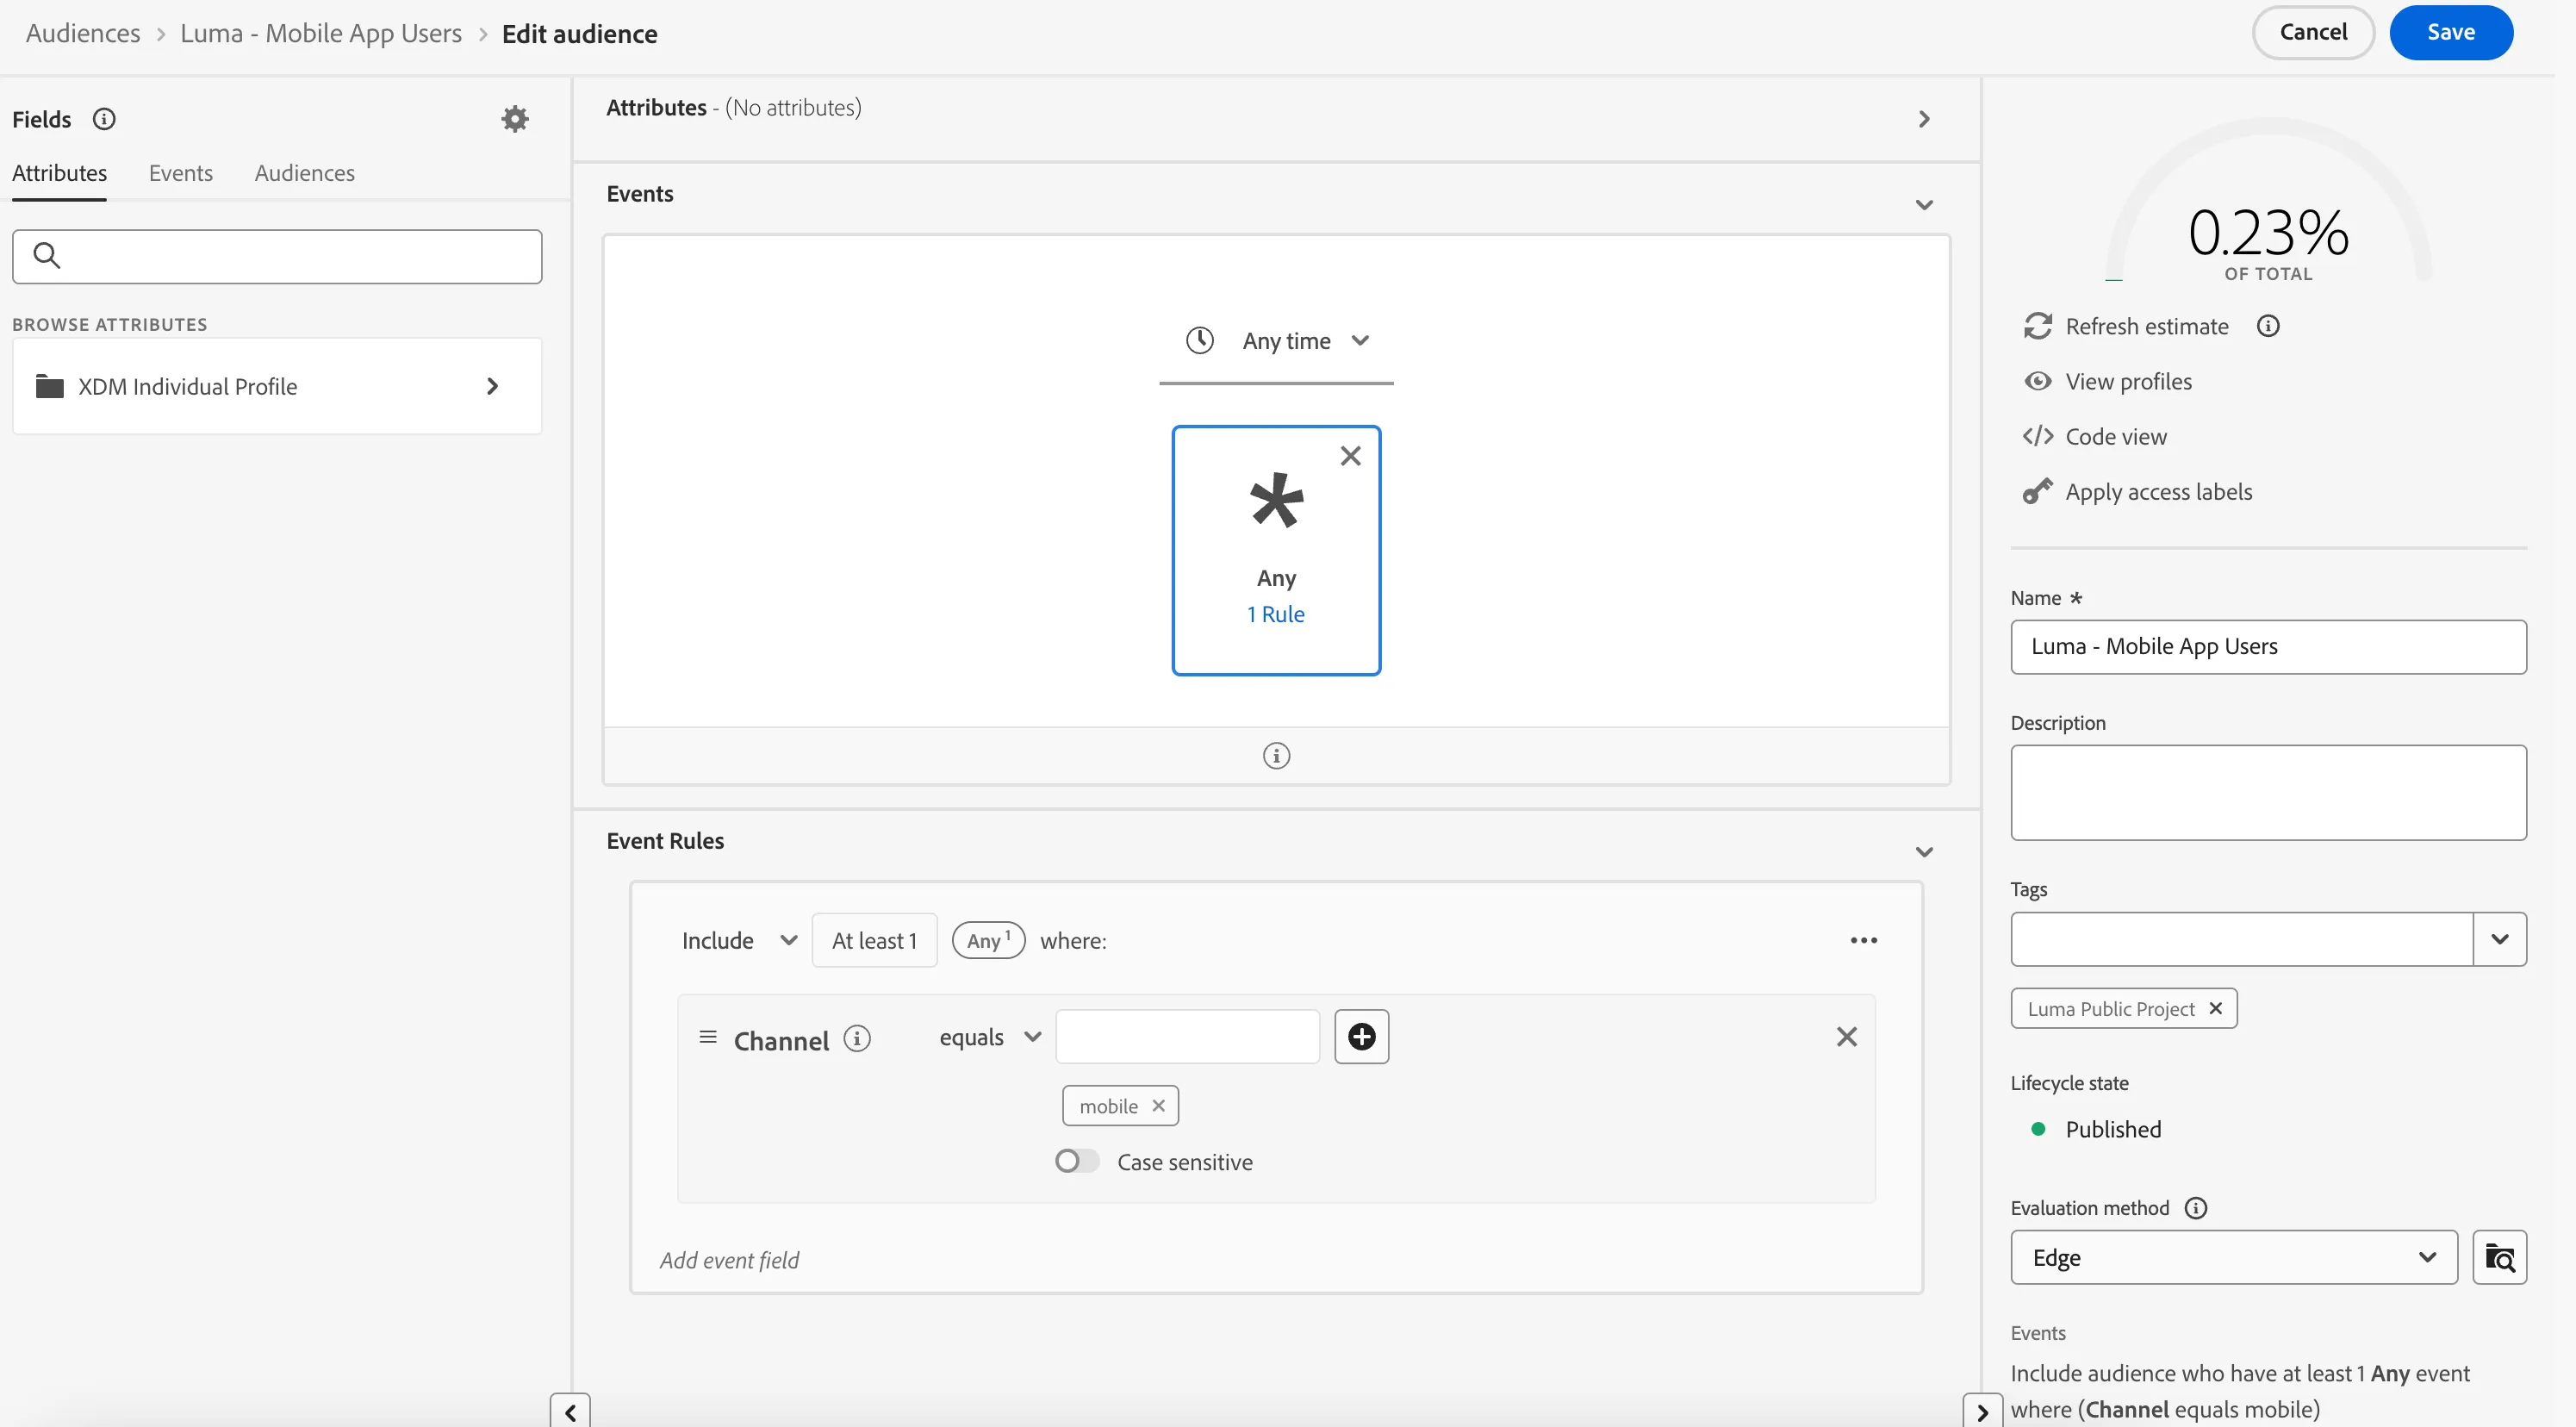Viewport: 2576px width, 1427px height.
Task: Open Luma - Mobile App Users breadcrumb
Action: [321, 33]
